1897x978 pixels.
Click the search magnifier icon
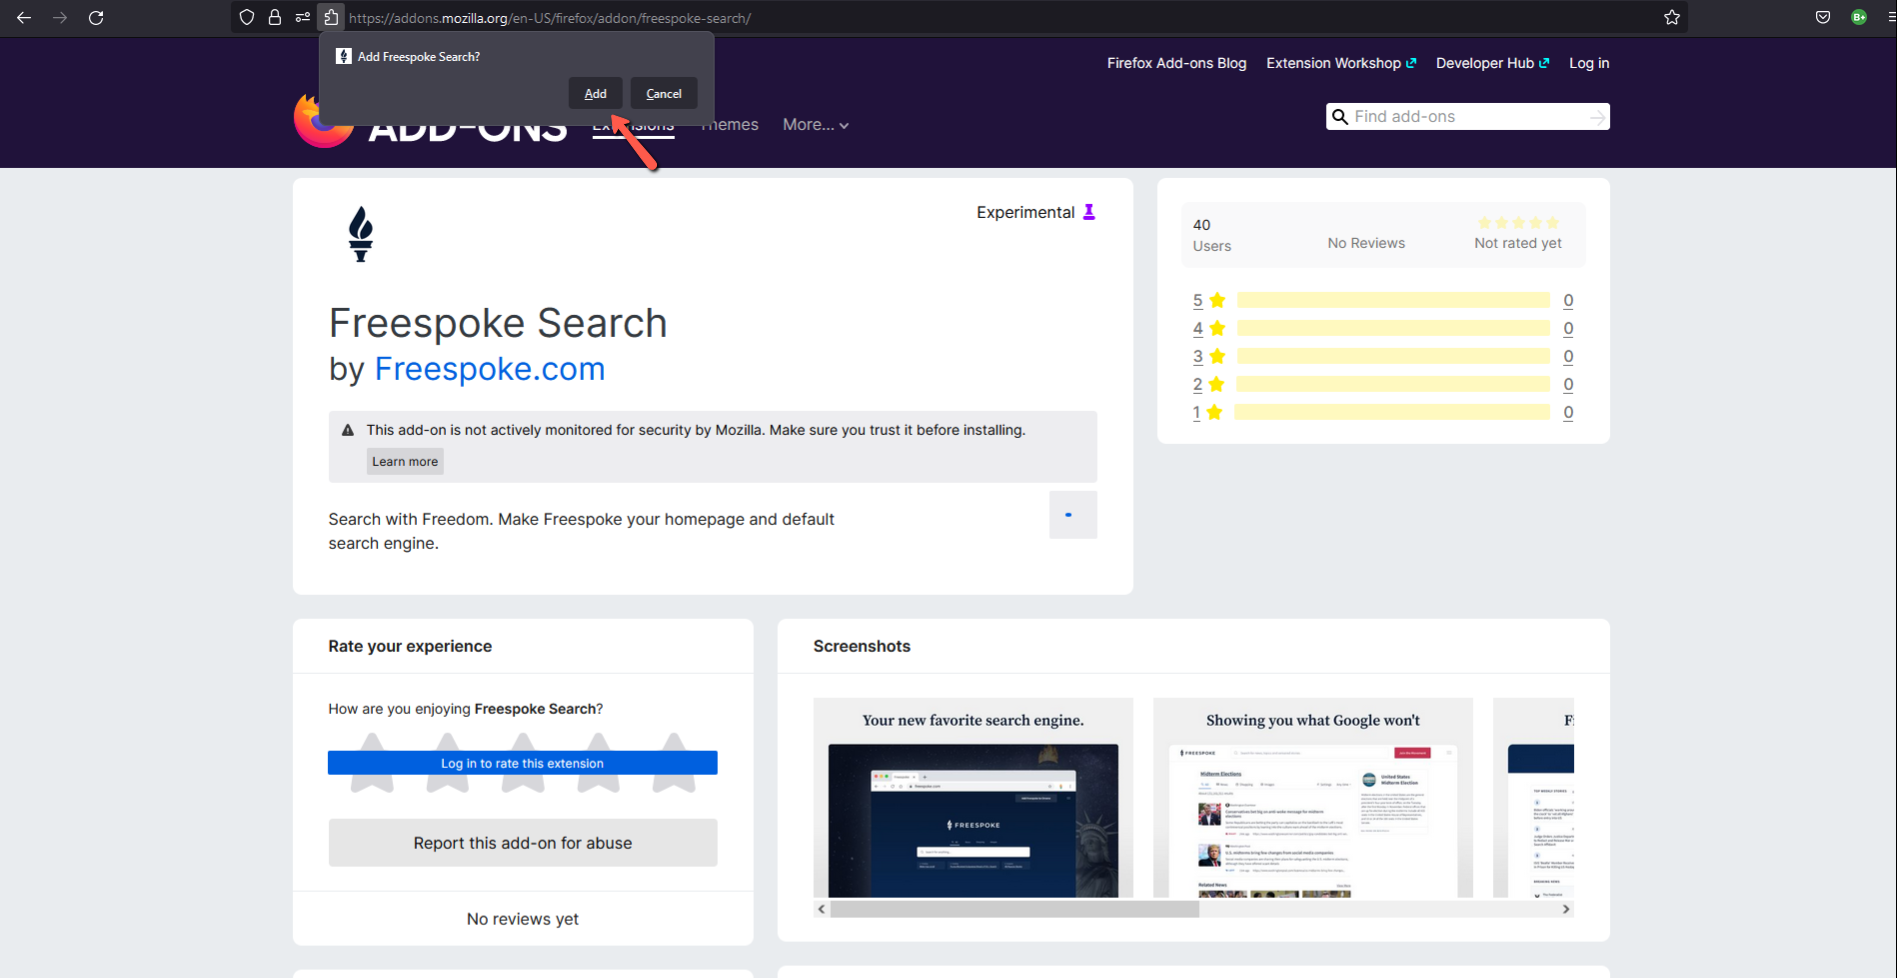pos(1340,117)
